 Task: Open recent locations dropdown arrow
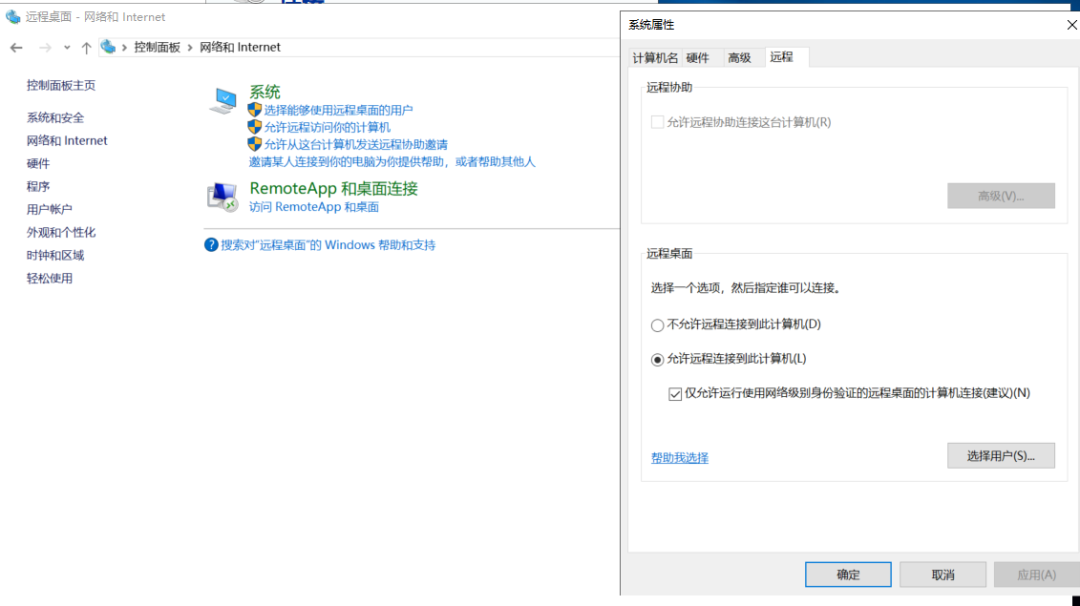(x=67, y=48)
